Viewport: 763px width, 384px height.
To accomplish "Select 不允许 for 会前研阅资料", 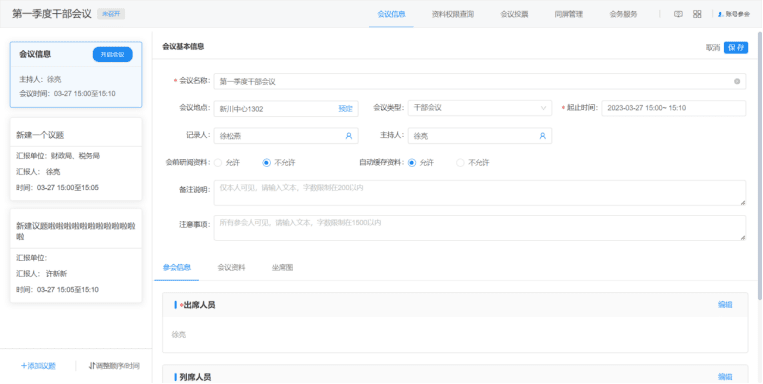I will 266,163.
